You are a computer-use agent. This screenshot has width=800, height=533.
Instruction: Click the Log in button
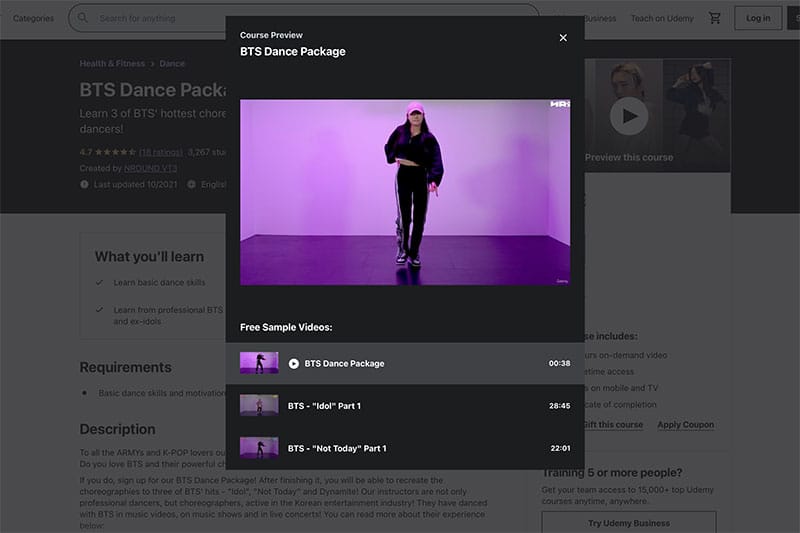click(x=758, y=18)
